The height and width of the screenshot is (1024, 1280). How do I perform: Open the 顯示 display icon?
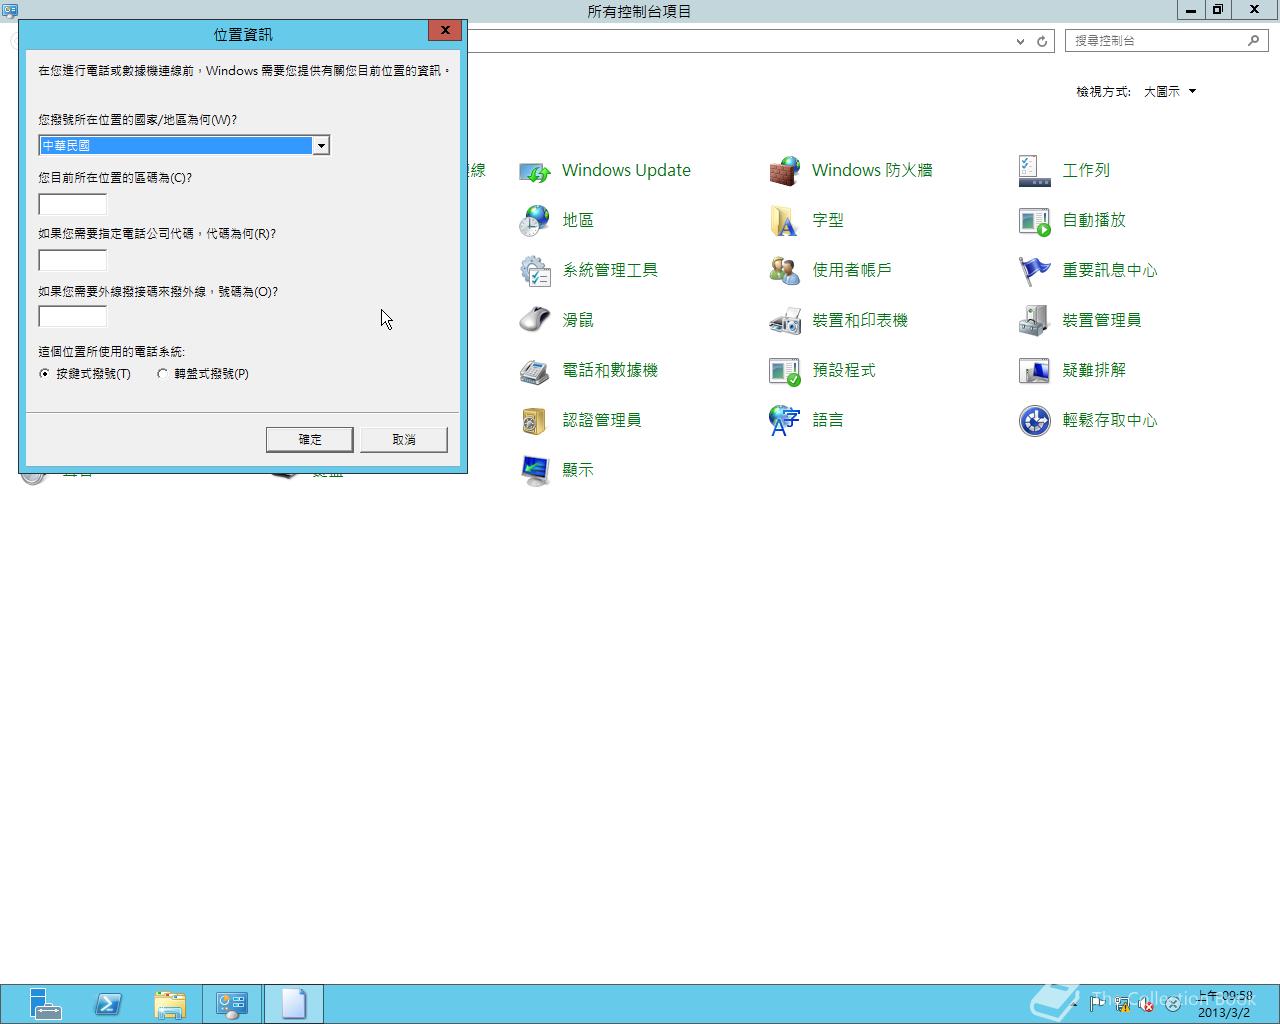click(535, 471)
